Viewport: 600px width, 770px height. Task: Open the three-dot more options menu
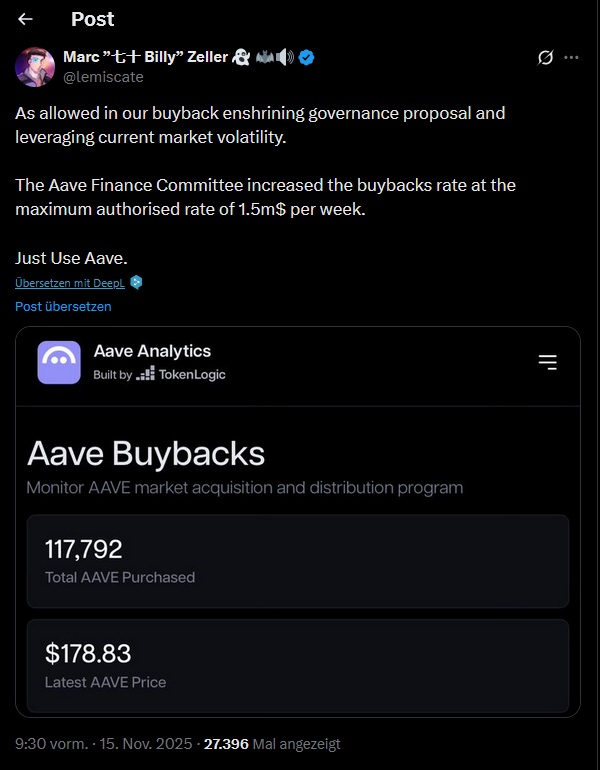pyautogui.click(x=572, y=58)
